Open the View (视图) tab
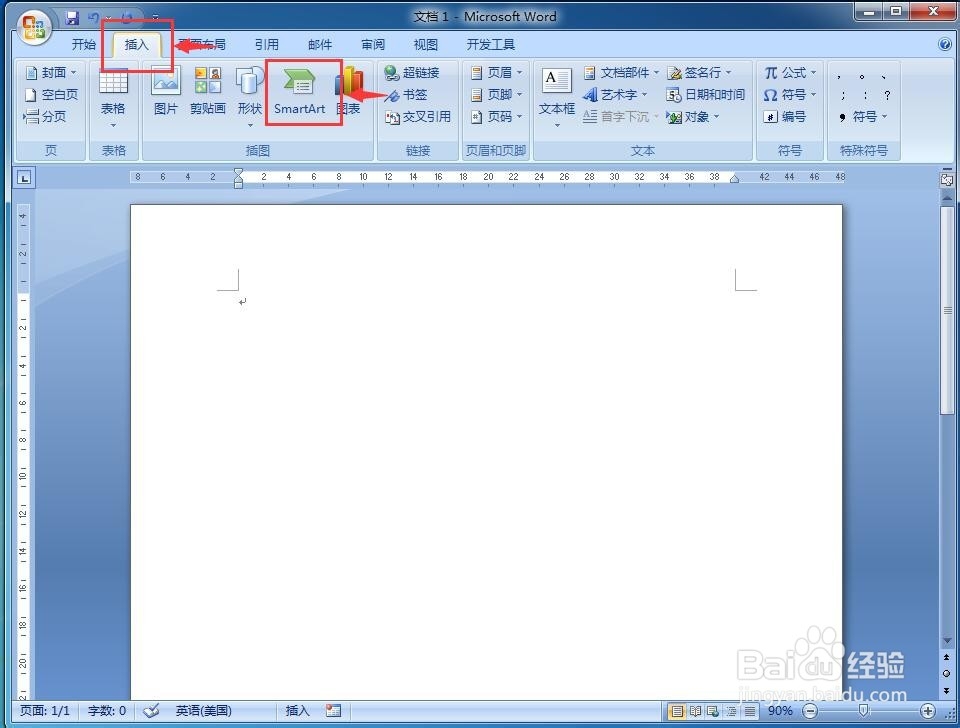The image size is (960, 728). [x=426, y=44]
